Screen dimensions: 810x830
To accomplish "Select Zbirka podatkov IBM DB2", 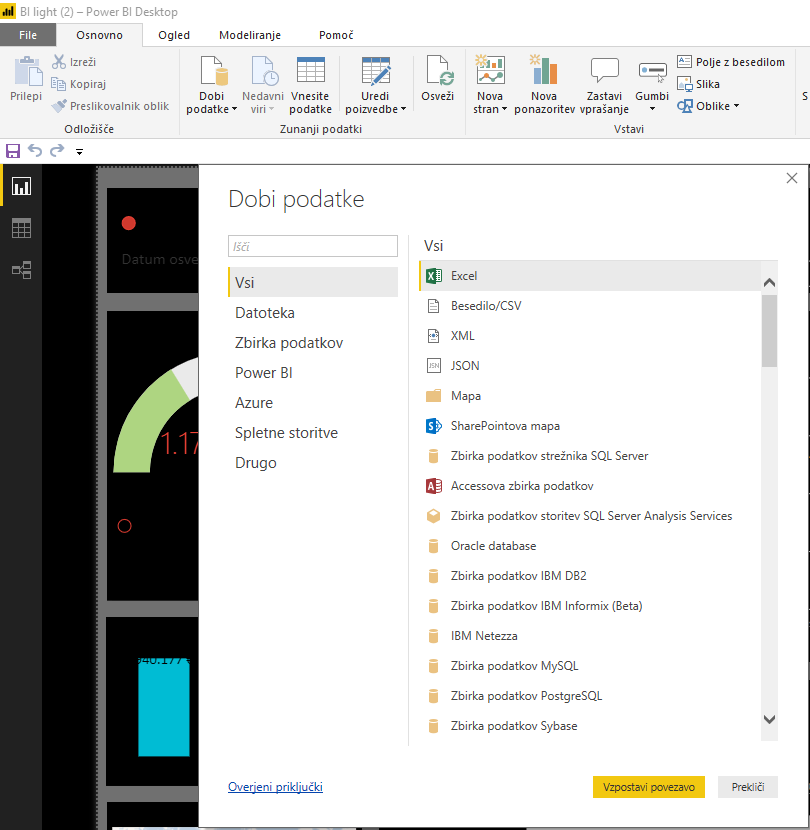I will click(590, 576).
